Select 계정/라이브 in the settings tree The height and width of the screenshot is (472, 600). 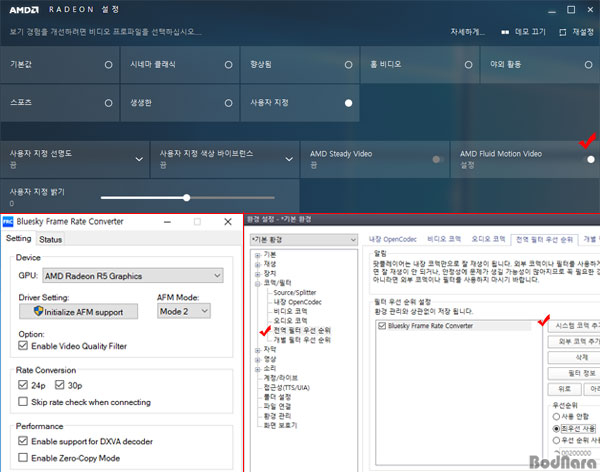click(x=280, y=378)
